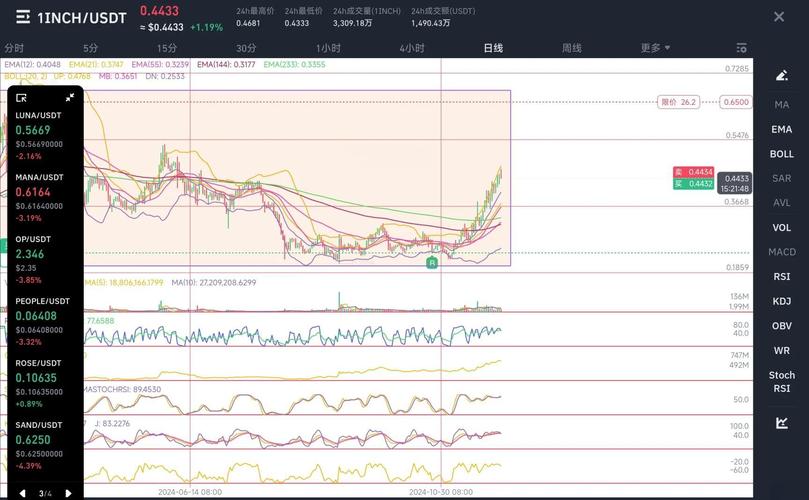The image size is (809, 500).
Task: Go to next watchlist page arrow
Action: (x=68, y=493)
